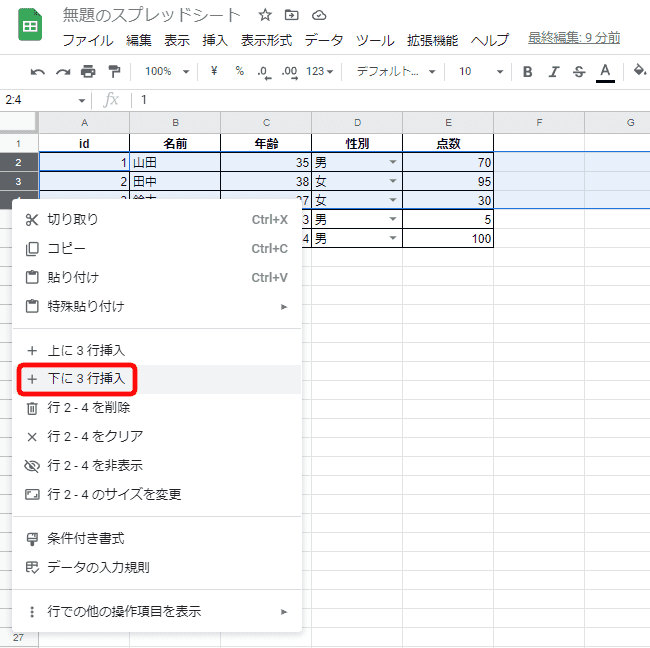The height and width of the screenshot is (648, 650).
Task: Click the name box showing 2:4
Action: click(x=39, y=100)
